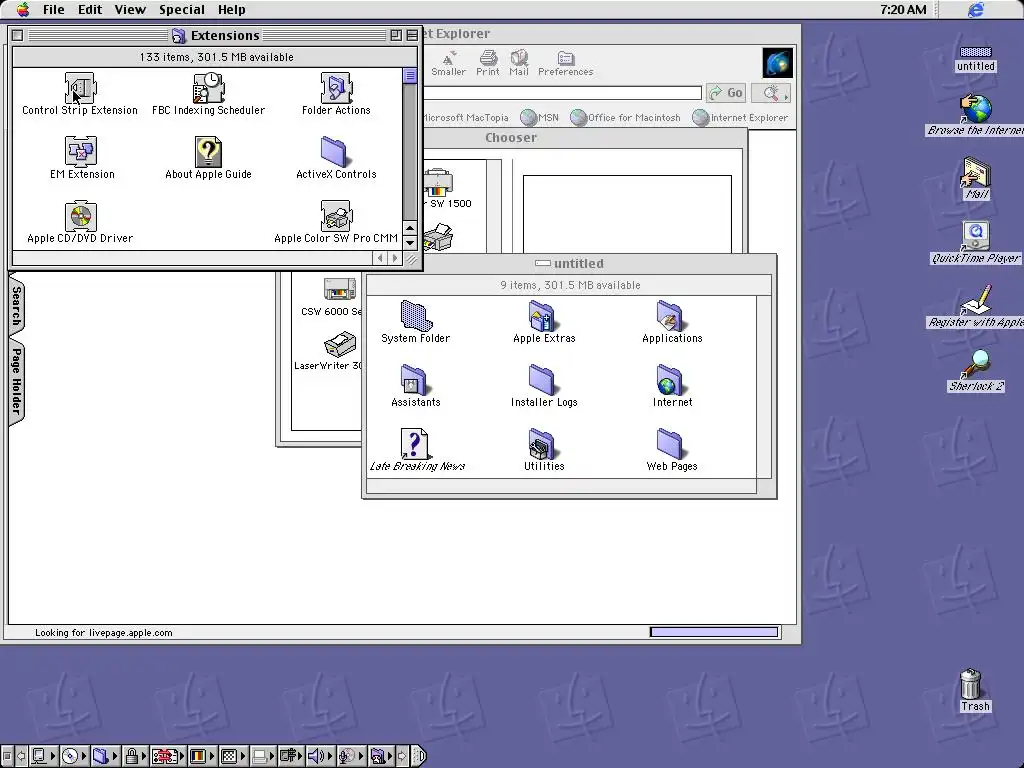The image size is (1024, 768).
Task: Click the Print button in Internet Explorer toolbar
Action: (488, 63)
